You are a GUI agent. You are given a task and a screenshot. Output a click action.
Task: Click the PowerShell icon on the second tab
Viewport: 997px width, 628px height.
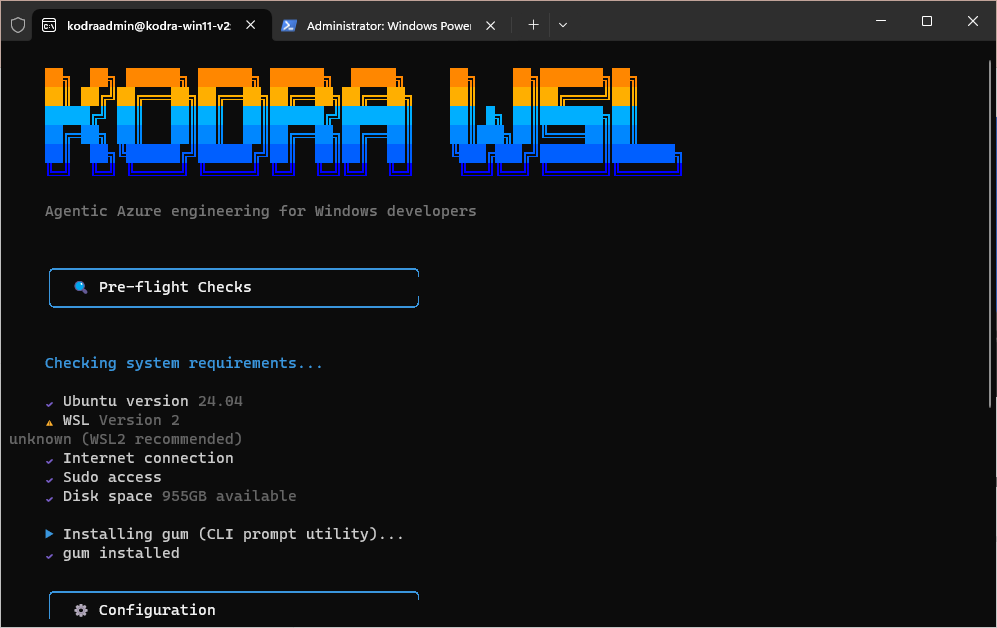click(289, 24)
